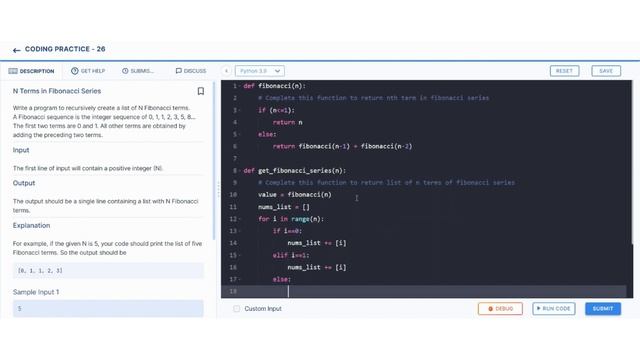Image resolution: width=640 pixels, height=360 pixels.
Task: Open the Description tab
Action: pyautogui.click(x=31, y=71)
